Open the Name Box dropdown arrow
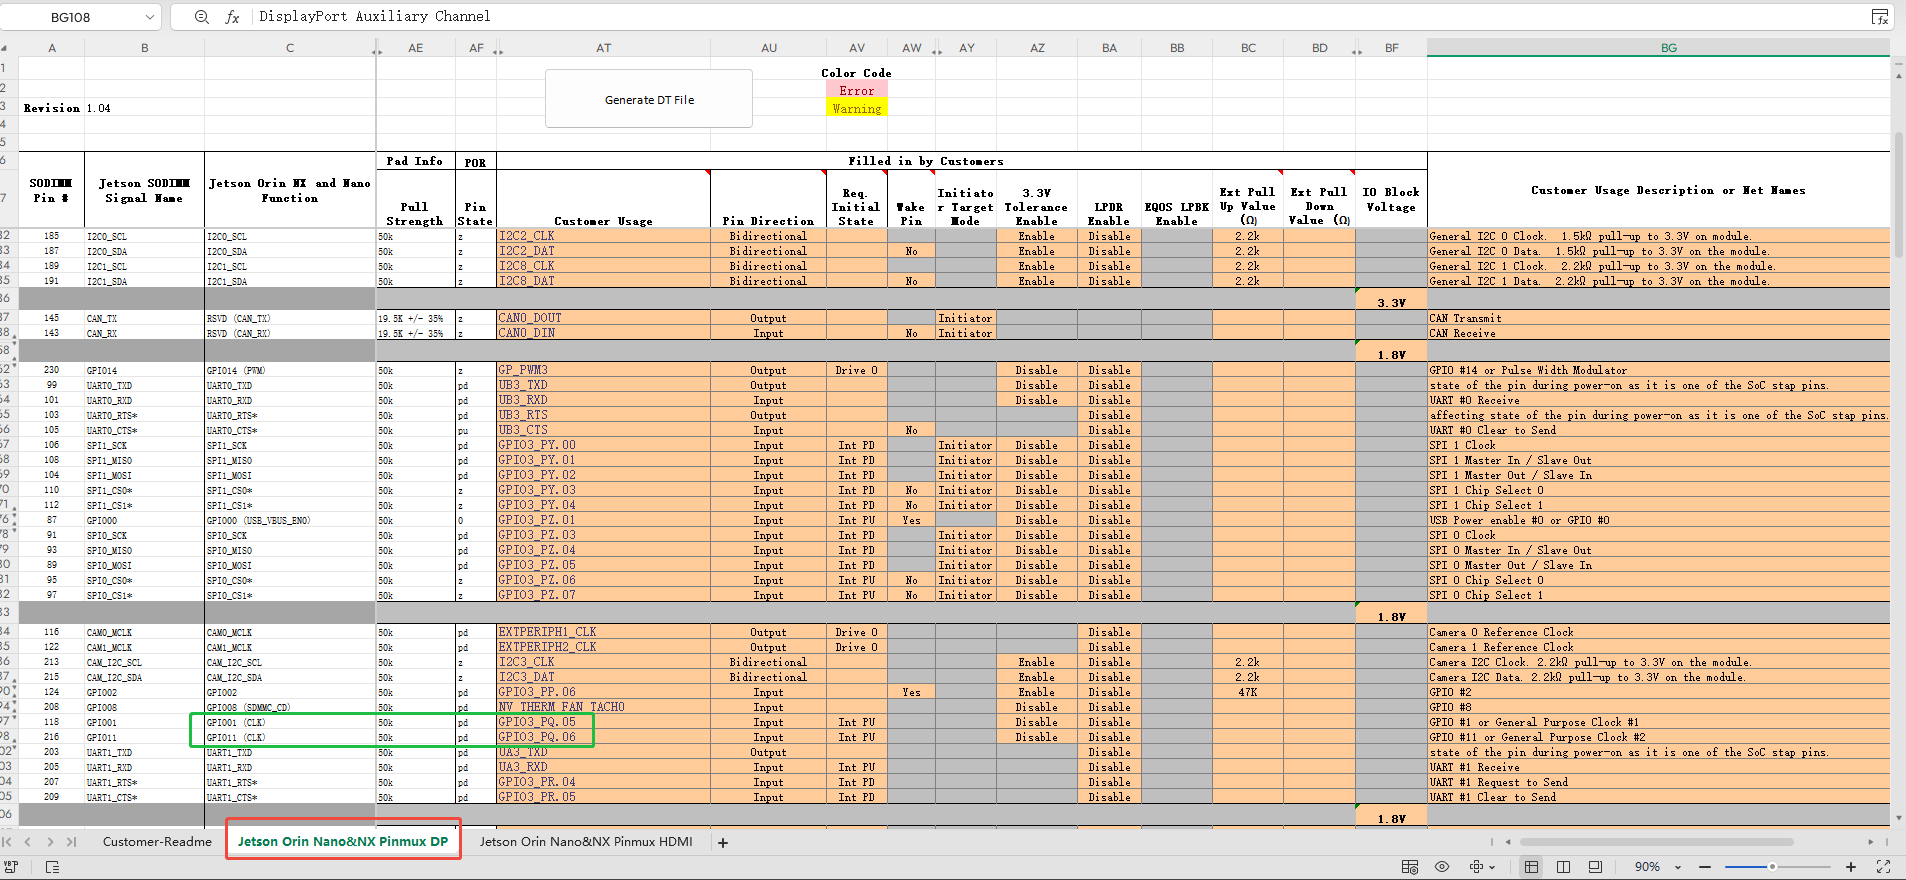1906x880 pixels. pyautogui.click(x=150, y=17)
